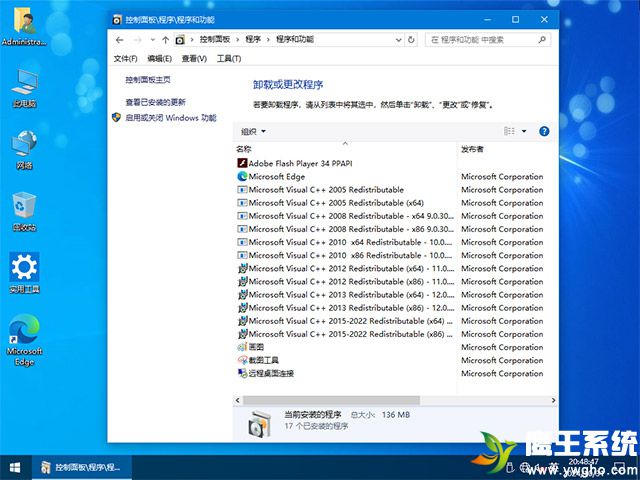Go forward with the right arrow button
Viewport: 640px width, 480px height.
[138, 40]
